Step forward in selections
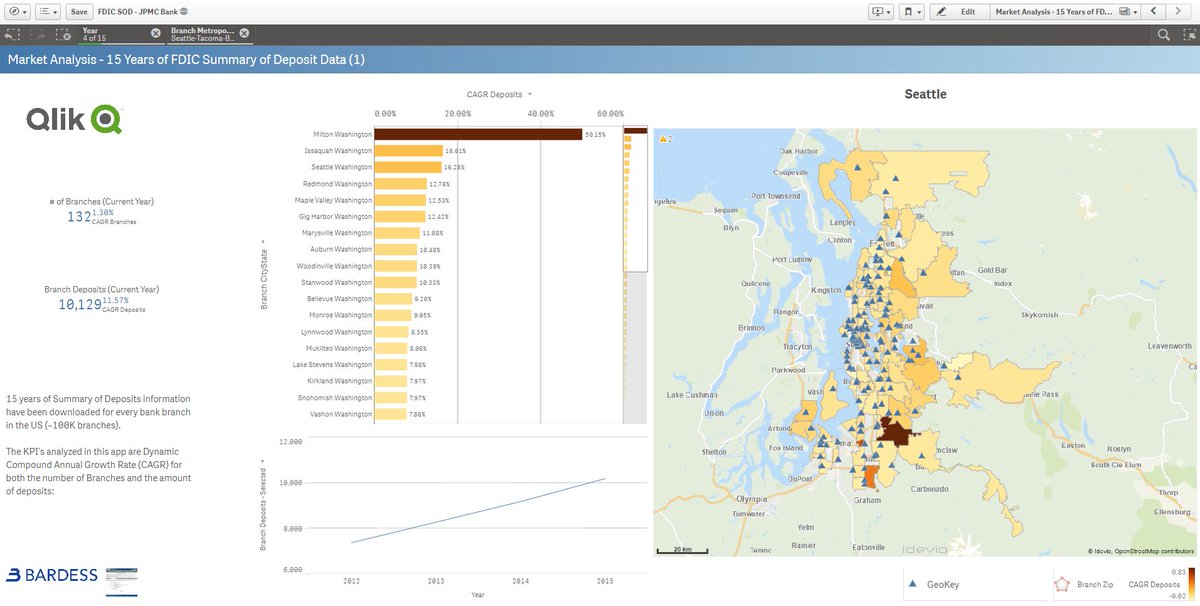This screenshot has height=606, width=1200. 37,34
